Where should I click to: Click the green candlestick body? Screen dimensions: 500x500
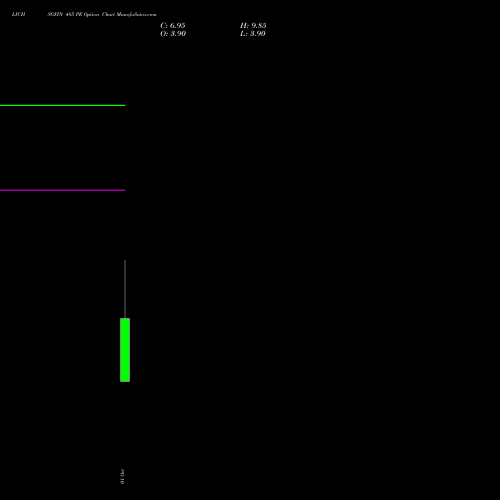pyautogui.click(x=125, y=350)
